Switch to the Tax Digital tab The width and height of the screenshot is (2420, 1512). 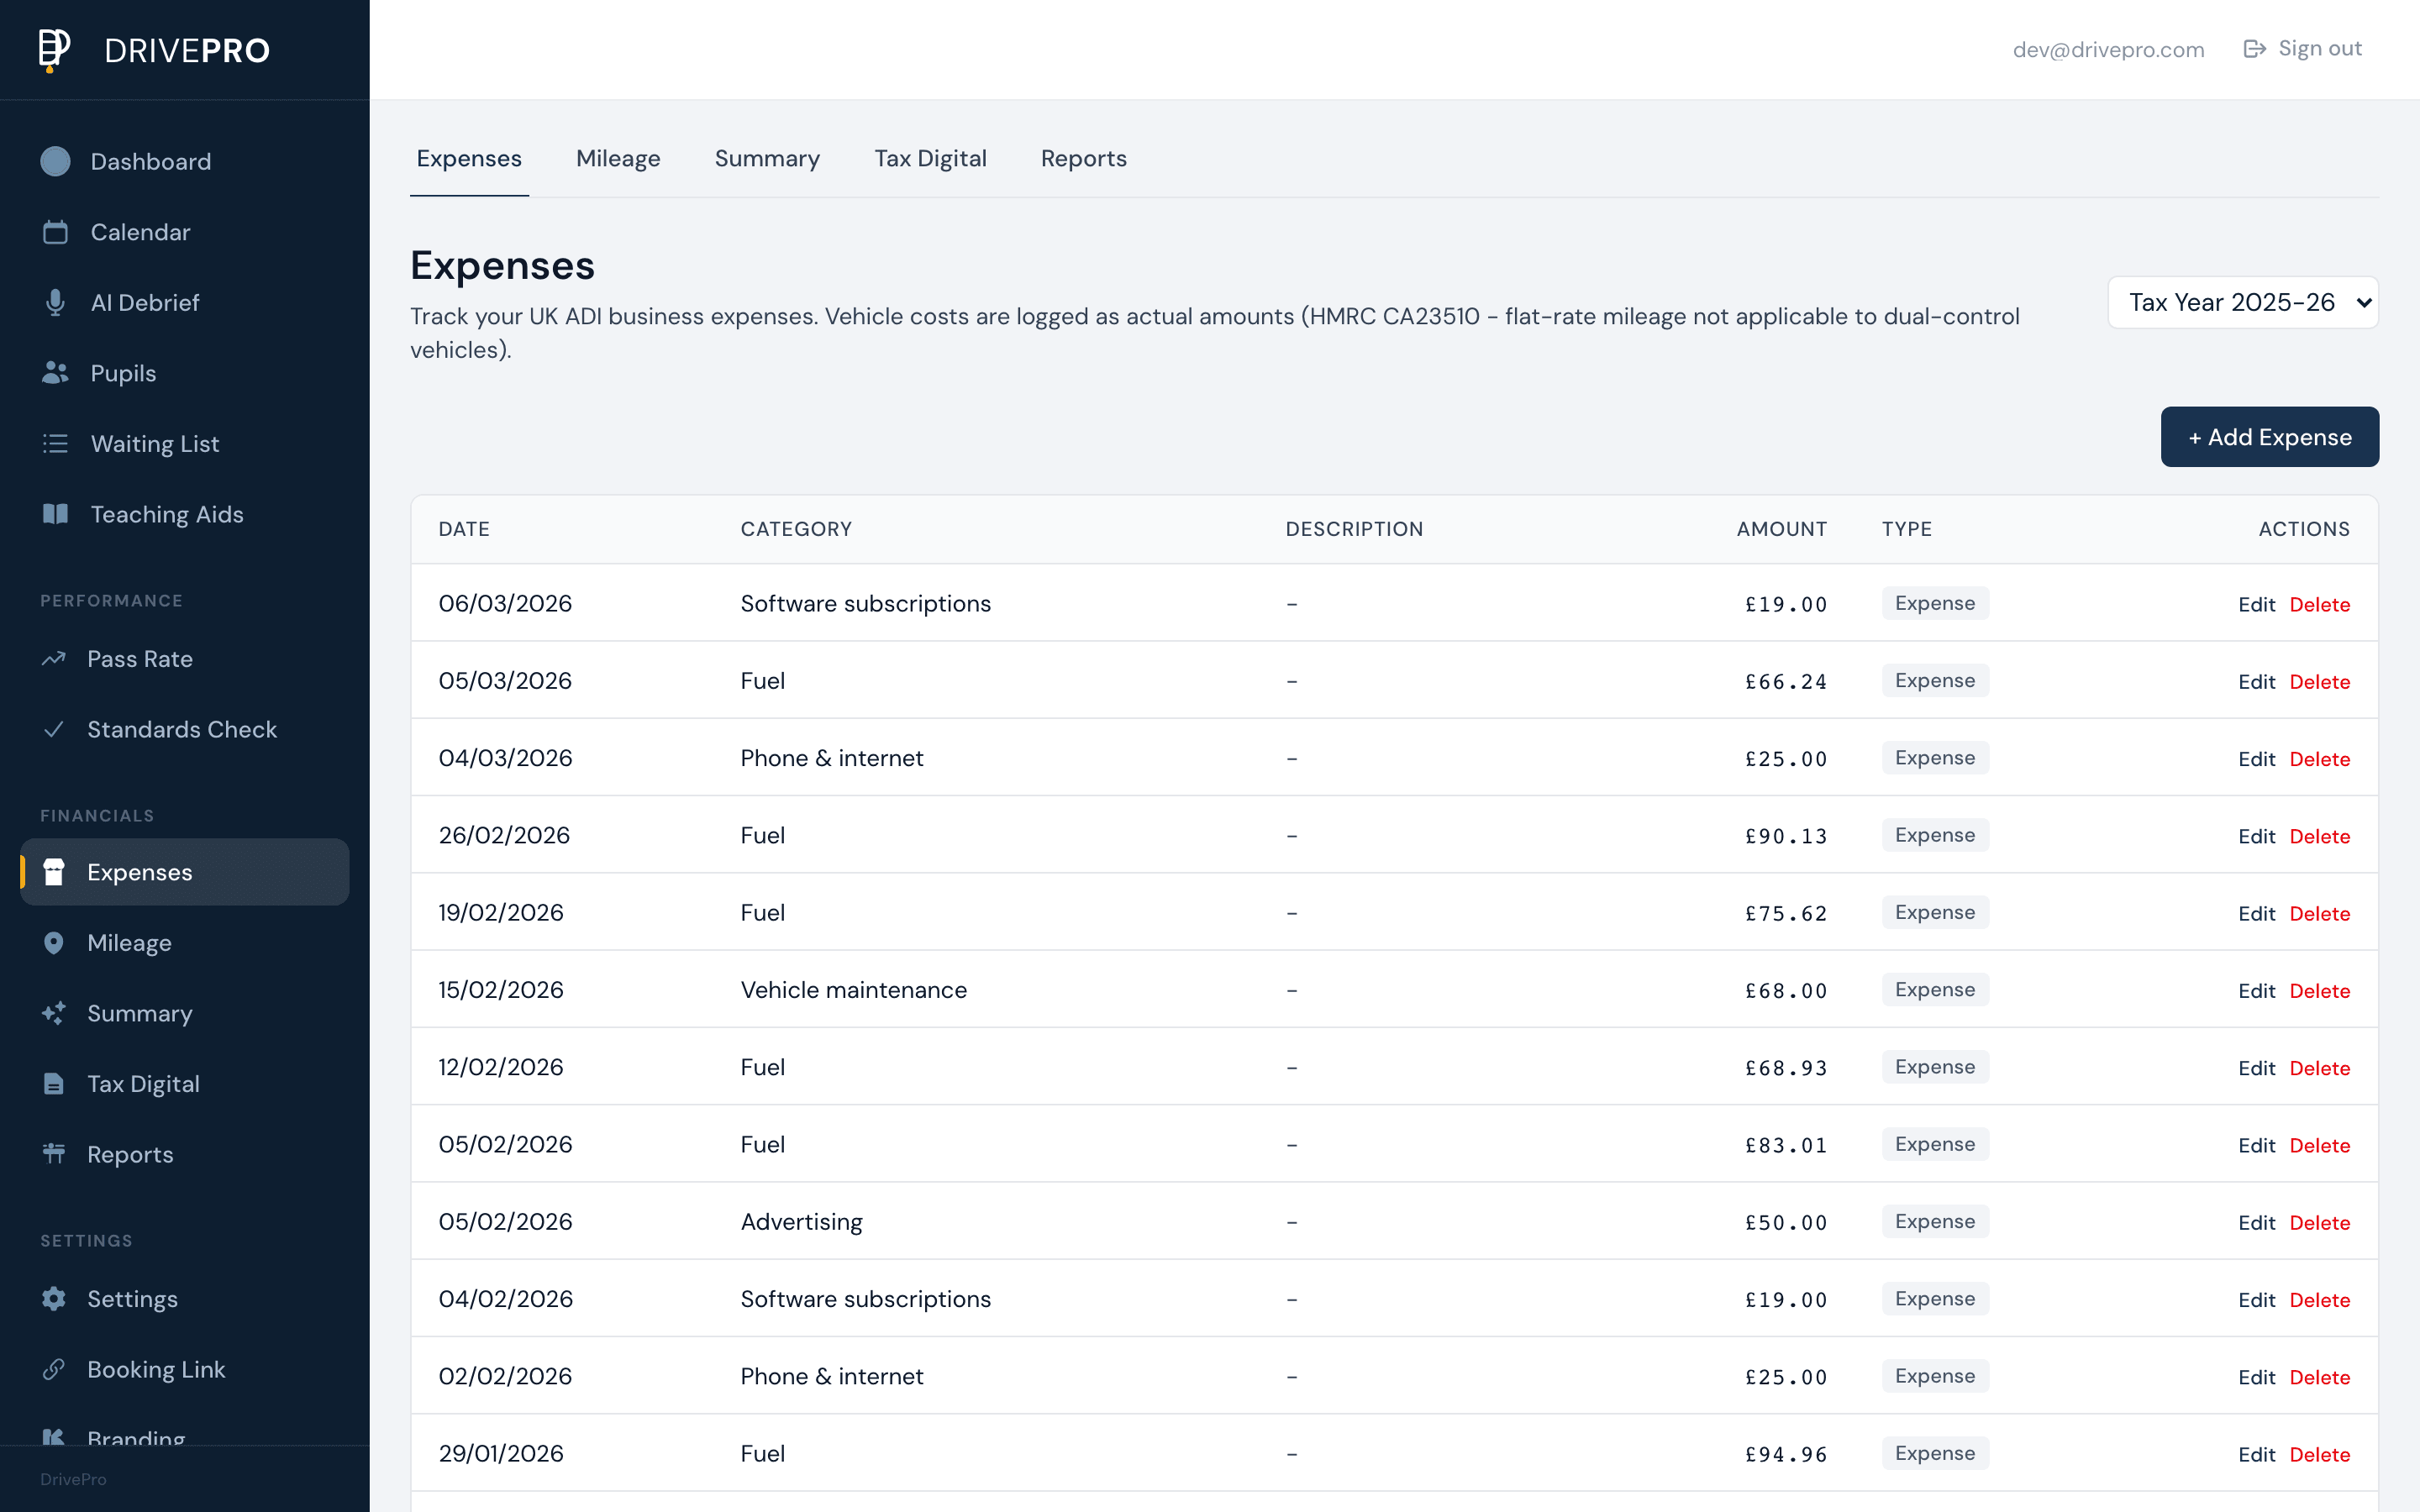[930, 158]
